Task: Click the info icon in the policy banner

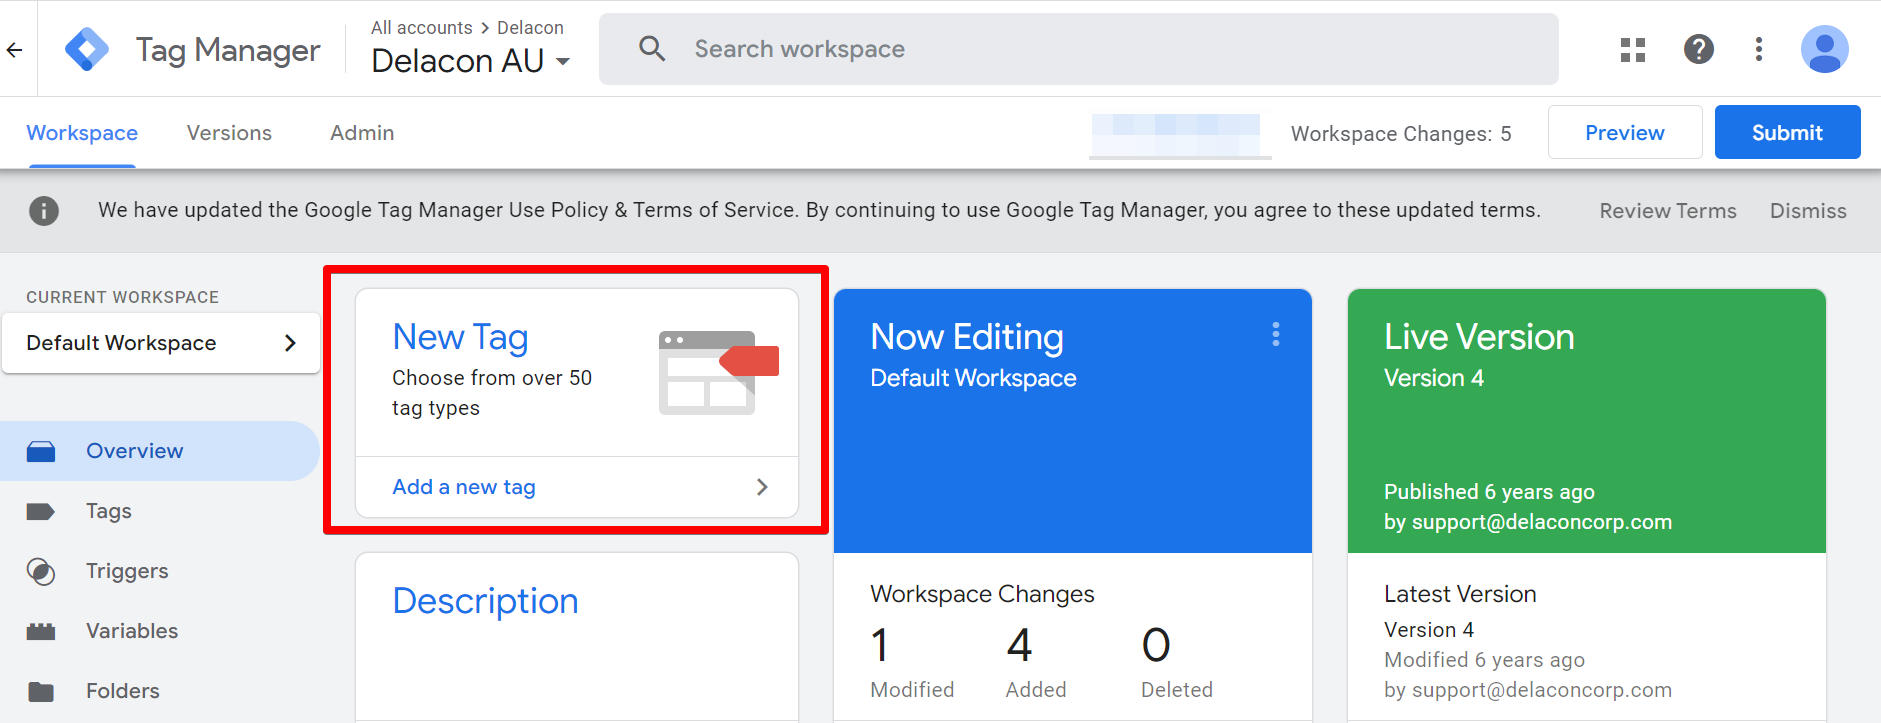Action: coord(44,210)
